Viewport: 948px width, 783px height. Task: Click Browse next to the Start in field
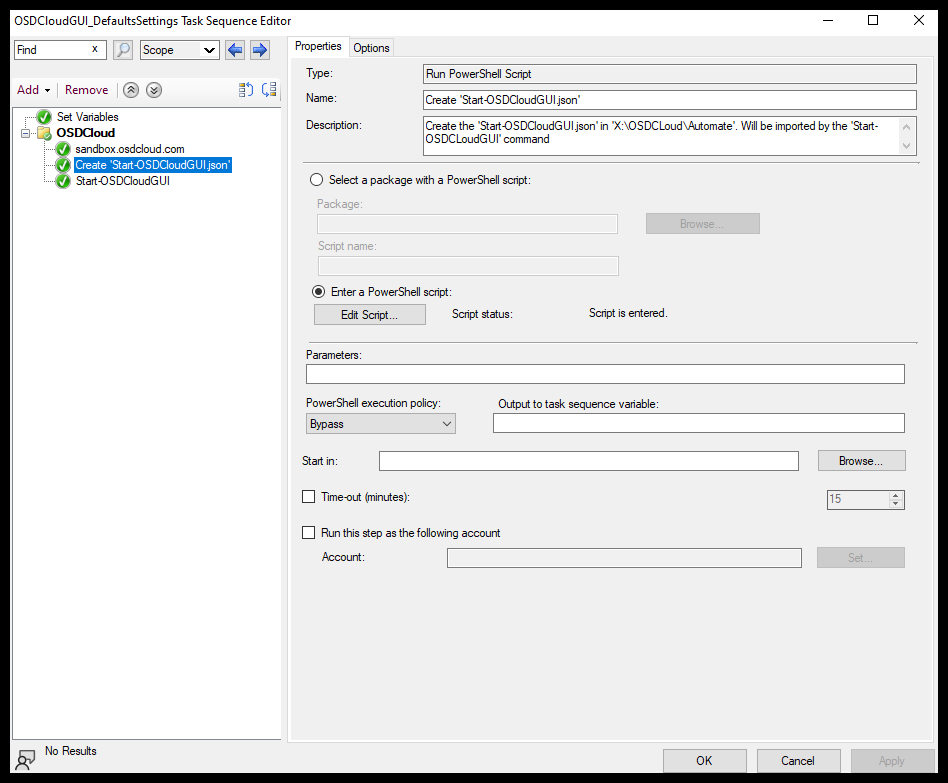click(861, 460)
